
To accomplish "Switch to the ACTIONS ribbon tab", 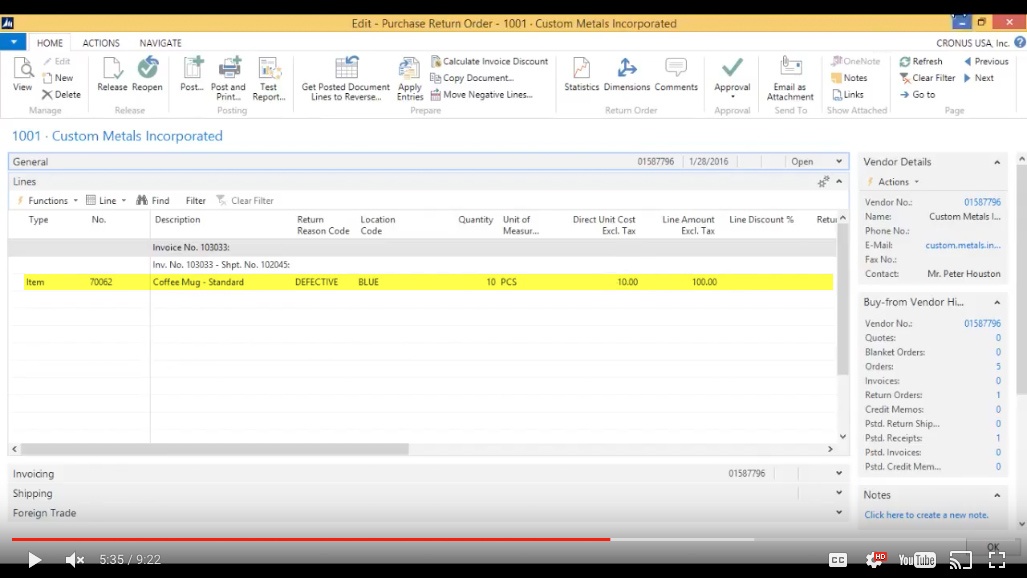I will [101, 43].
